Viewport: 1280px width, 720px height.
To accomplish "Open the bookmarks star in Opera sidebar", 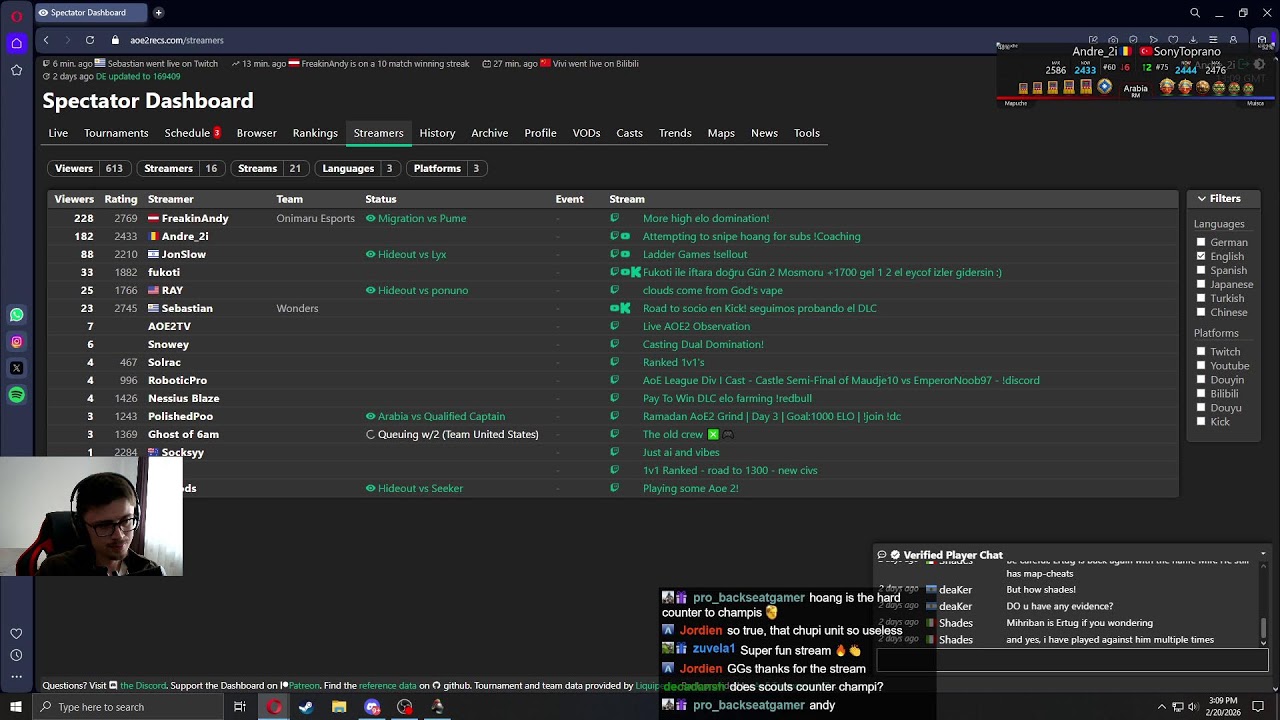I will (x=16, y=70).
